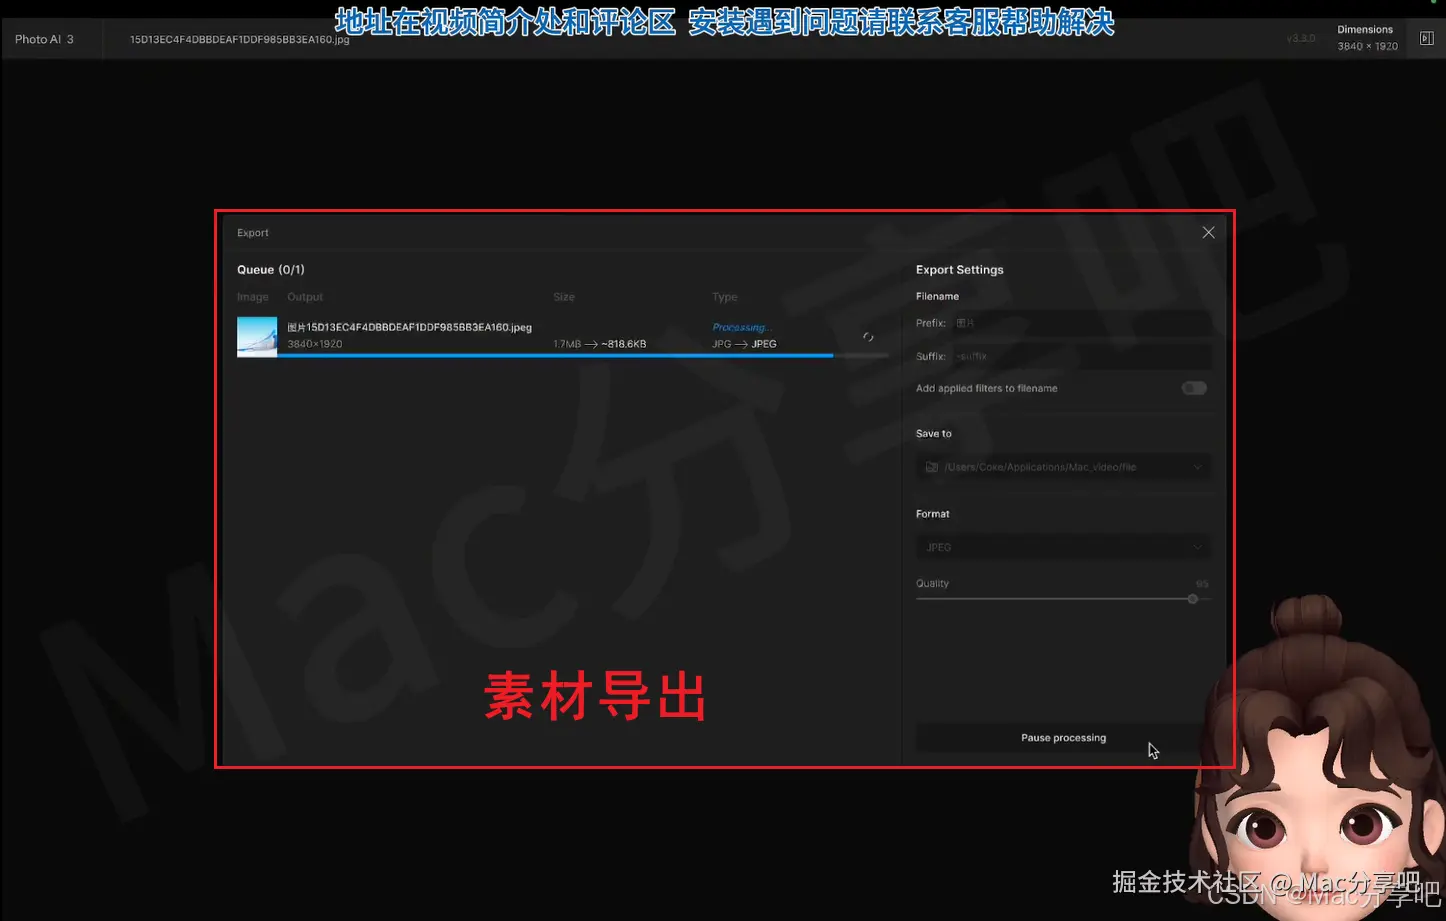Screen dimensions: 1446x921
Task: Click the Pause processing button
Action: (x=1063, y=737)
